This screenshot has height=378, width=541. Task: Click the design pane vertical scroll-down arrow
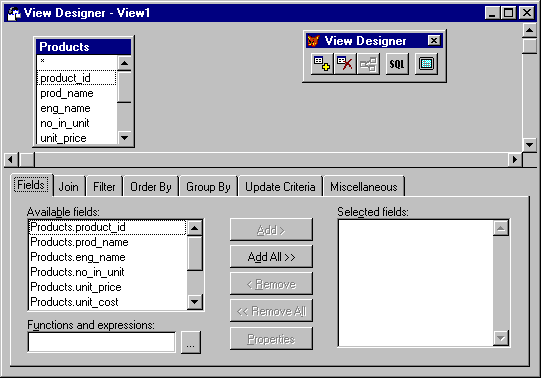529,145
